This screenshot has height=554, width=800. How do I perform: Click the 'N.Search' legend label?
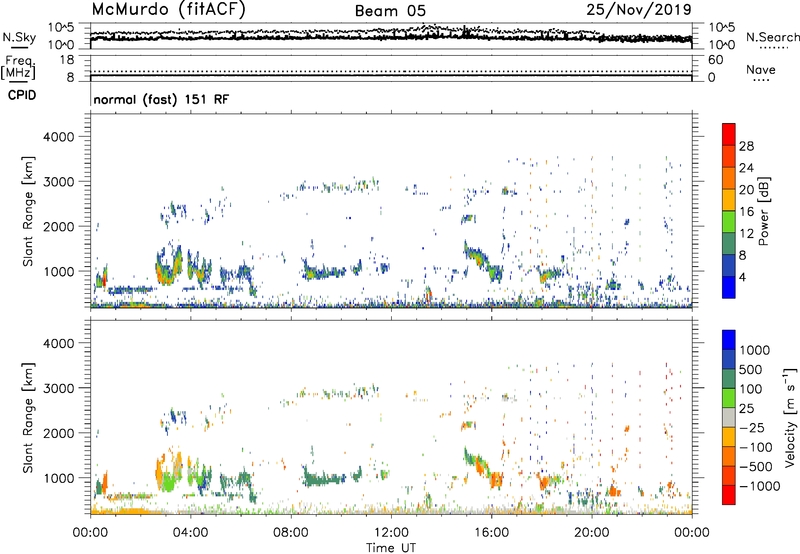772,37
